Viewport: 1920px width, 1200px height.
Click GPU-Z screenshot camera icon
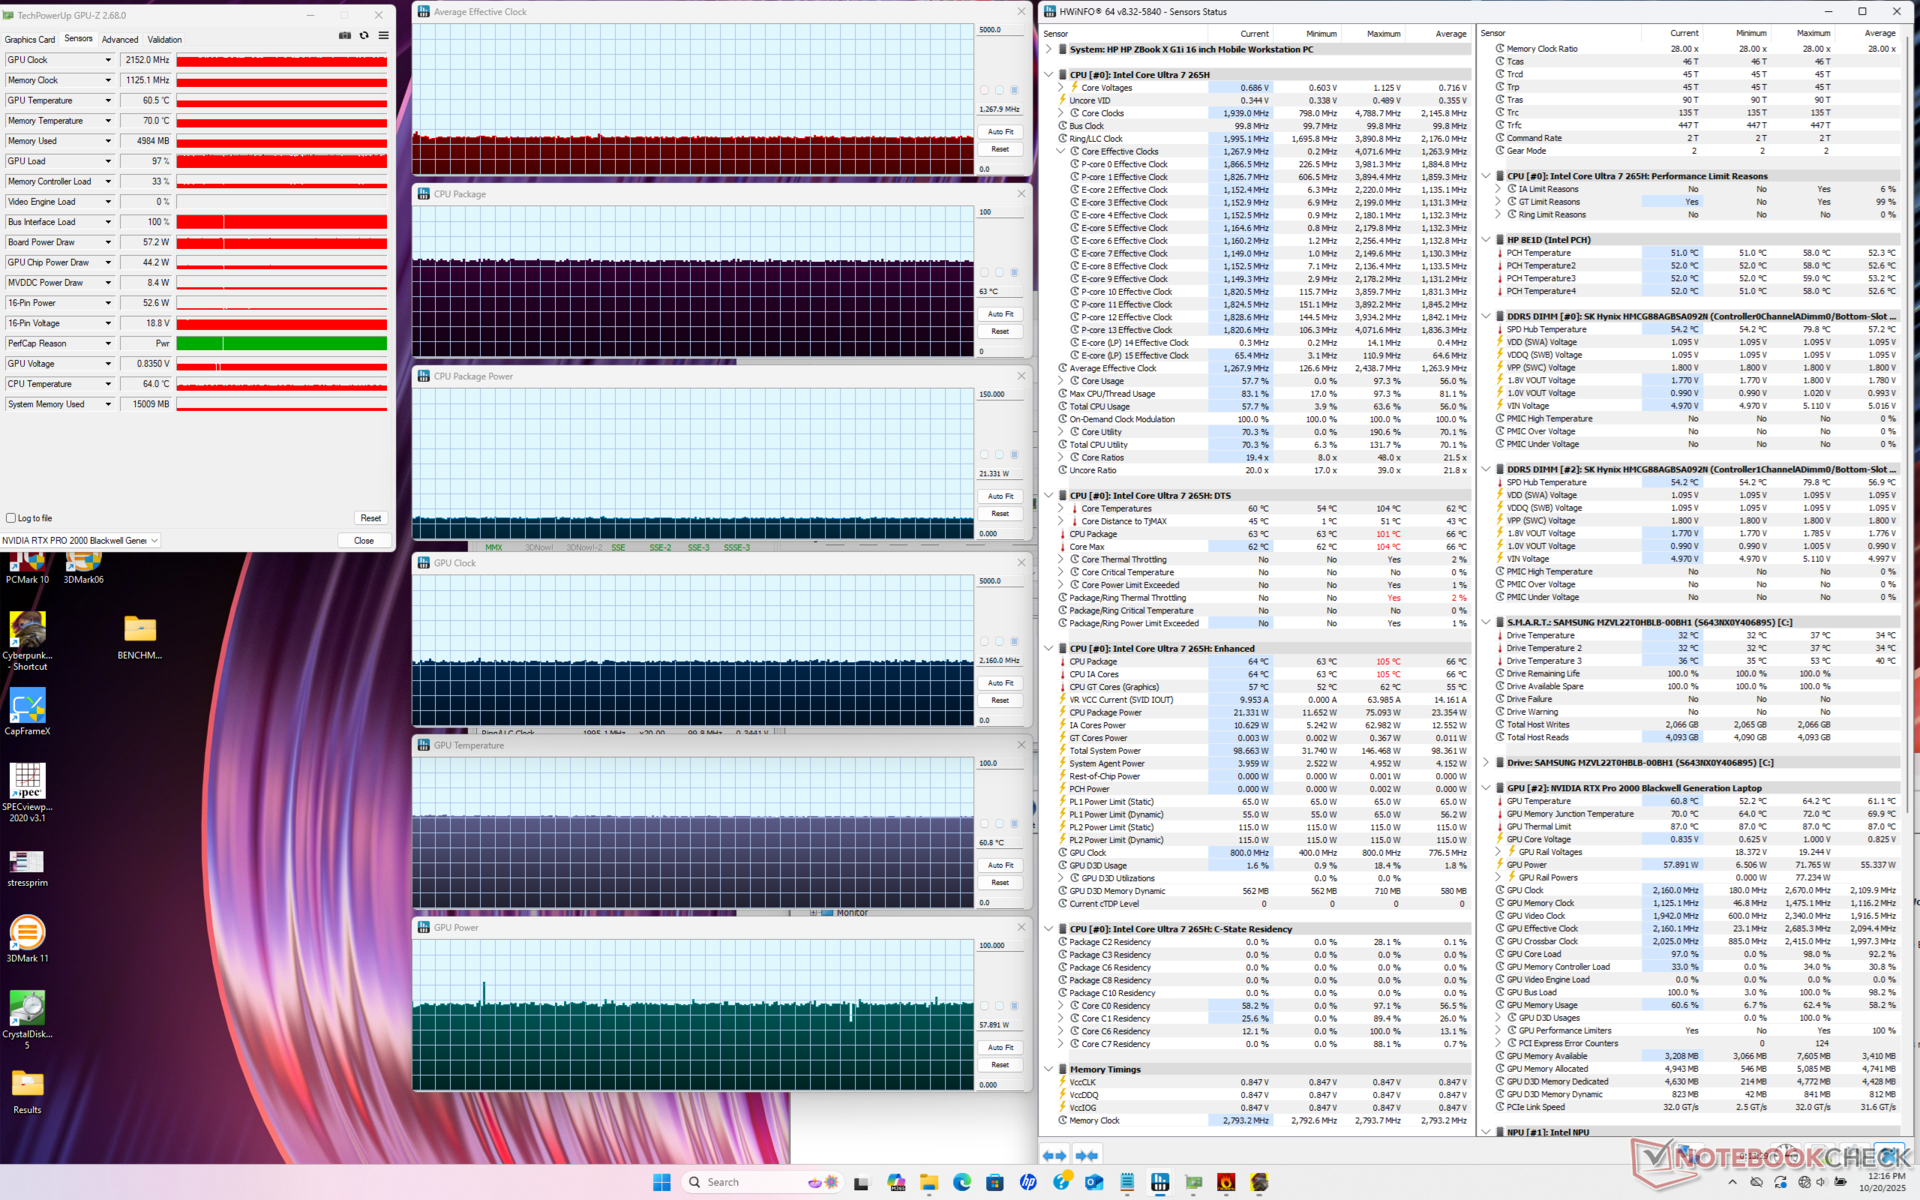coord(345,36)
